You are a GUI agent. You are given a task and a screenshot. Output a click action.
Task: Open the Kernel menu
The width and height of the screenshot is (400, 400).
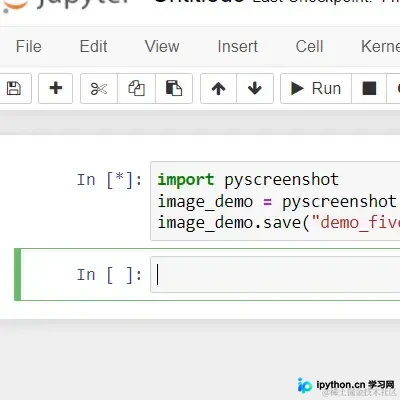tap(380, 46)
